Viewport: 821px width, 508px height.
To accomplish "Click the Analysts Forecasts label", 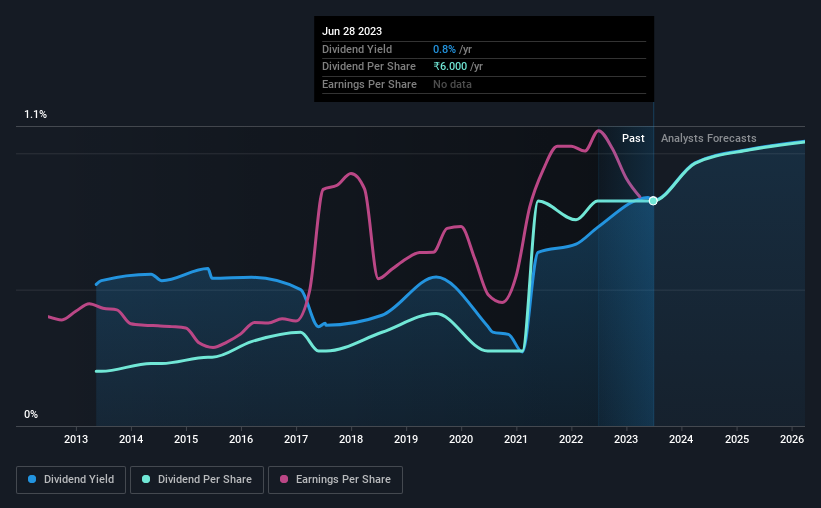I will point(708,138).
